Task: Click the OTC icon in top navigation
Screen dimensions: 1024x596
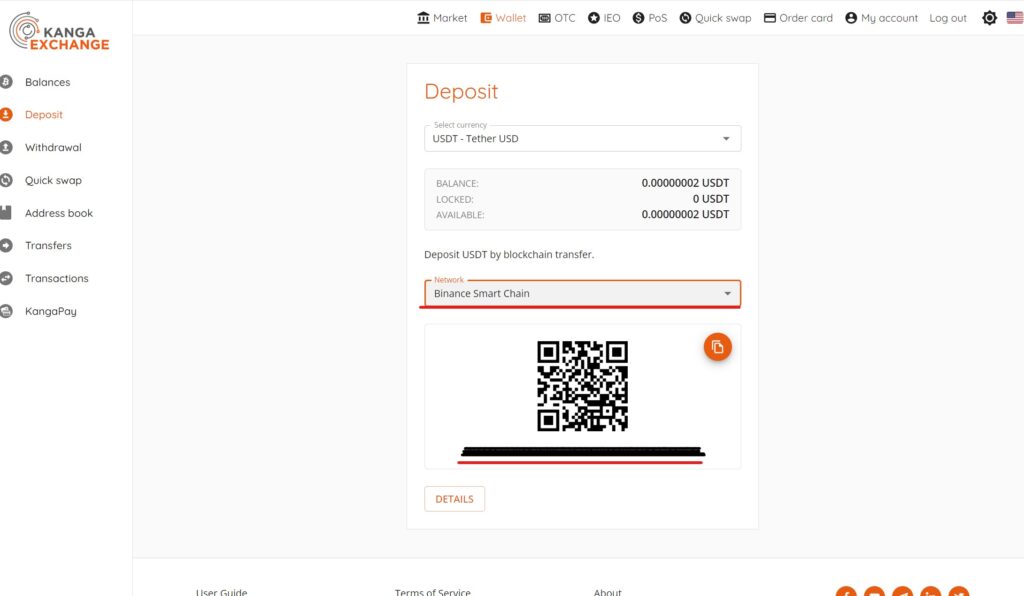Action: (544, 18)
